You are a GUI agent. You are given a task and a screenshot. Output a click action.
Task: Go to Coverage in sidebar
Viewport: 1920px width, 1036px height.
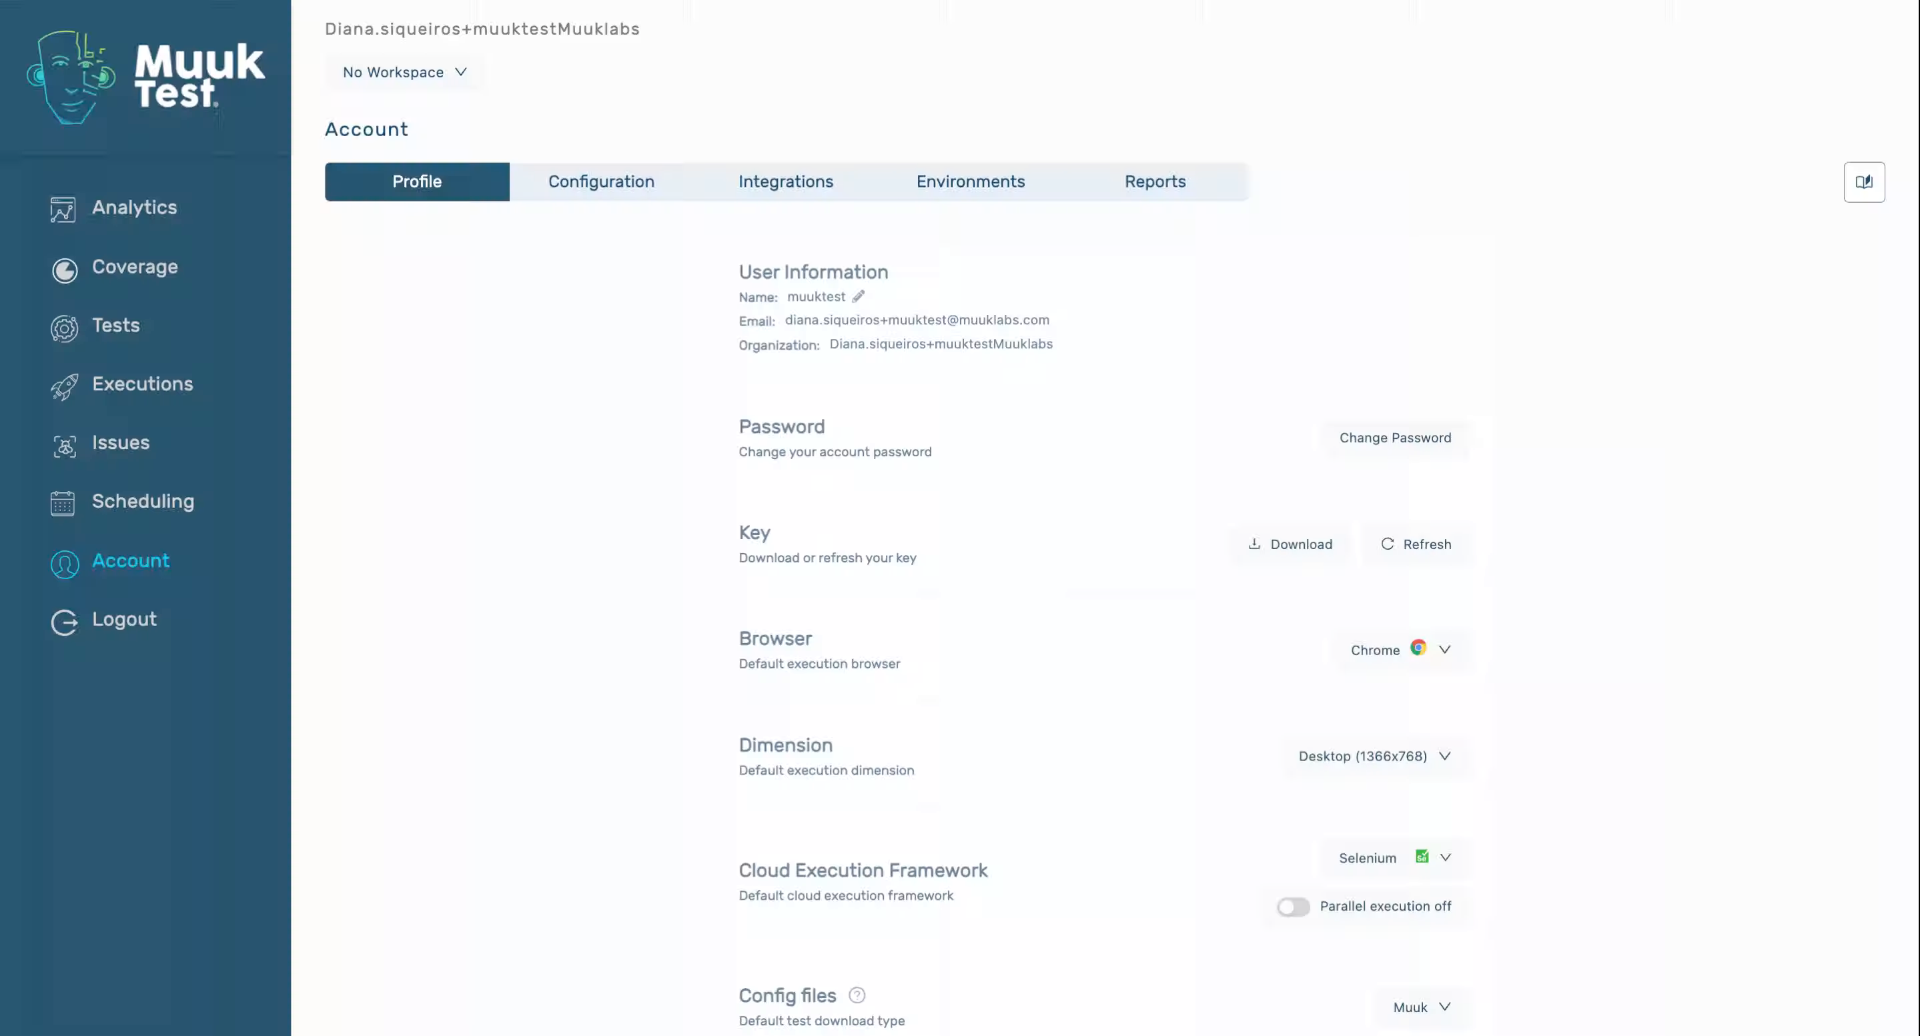135,267
